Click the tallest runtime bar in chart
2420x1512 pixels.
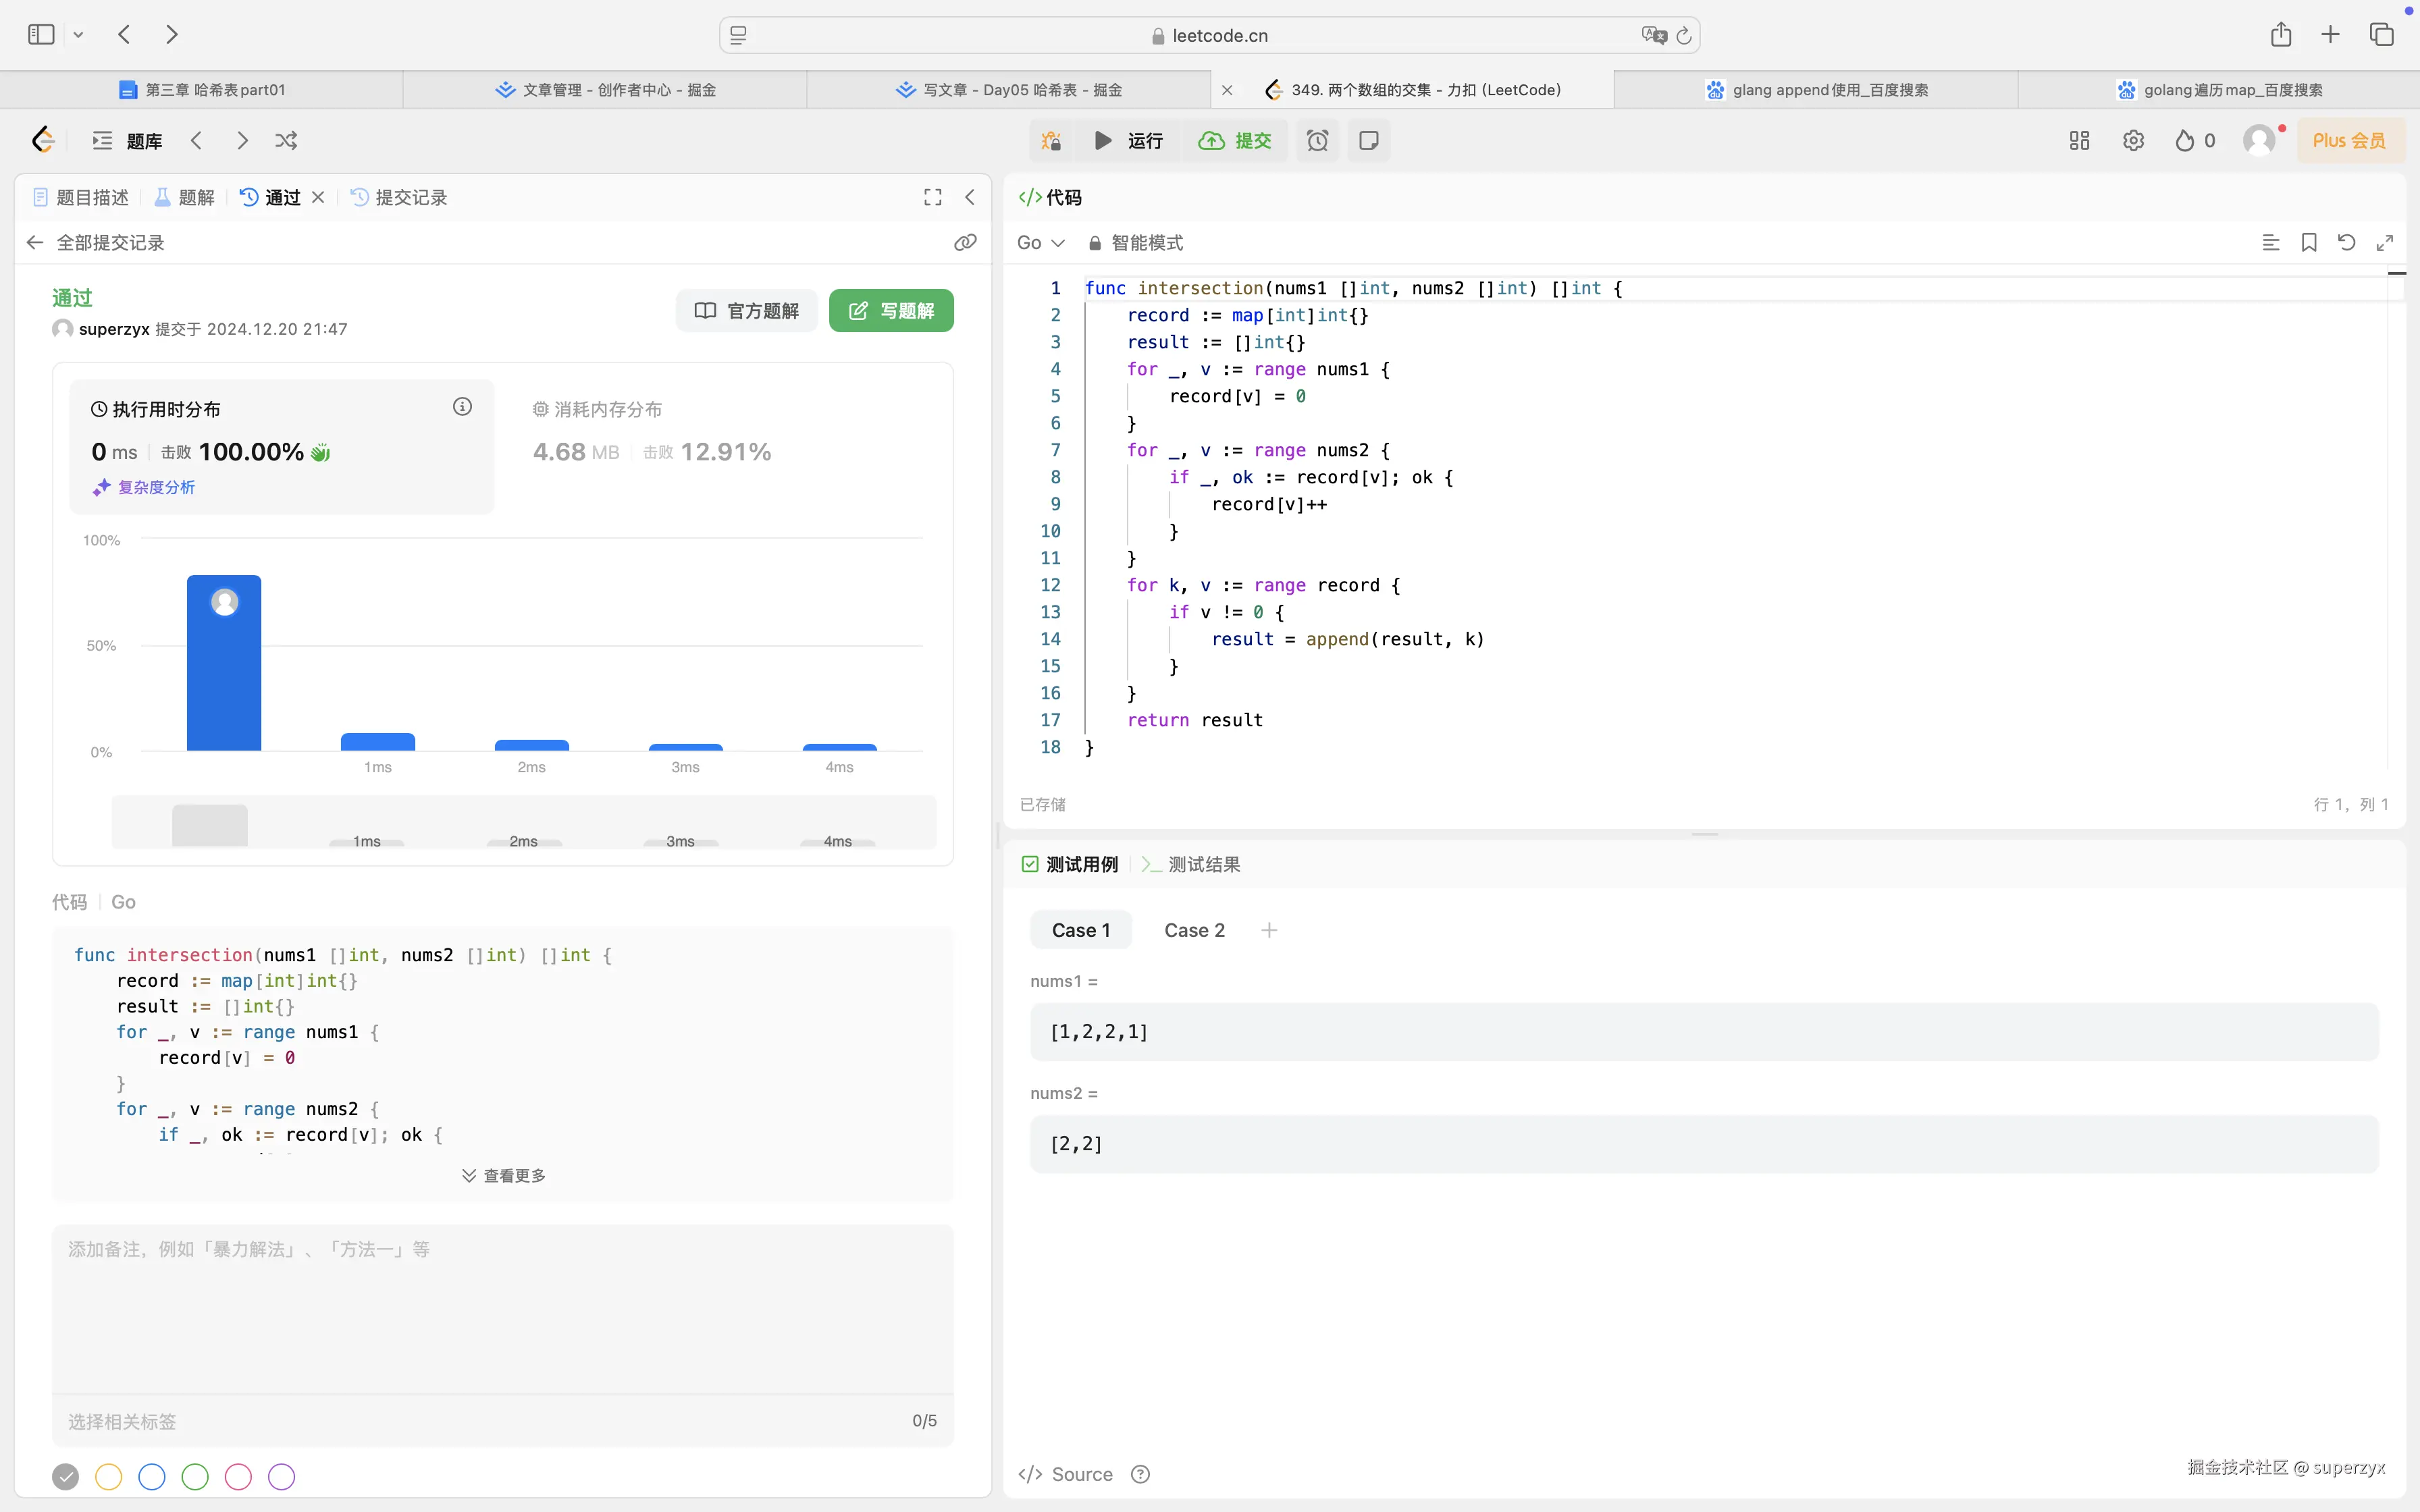pyautogui.click(x=224, y=663)
